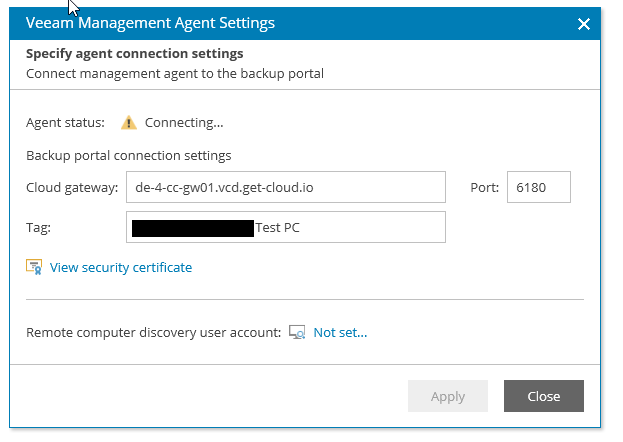Click the Apply button
The image size is (623, 442).
click(x=448, y=396)
